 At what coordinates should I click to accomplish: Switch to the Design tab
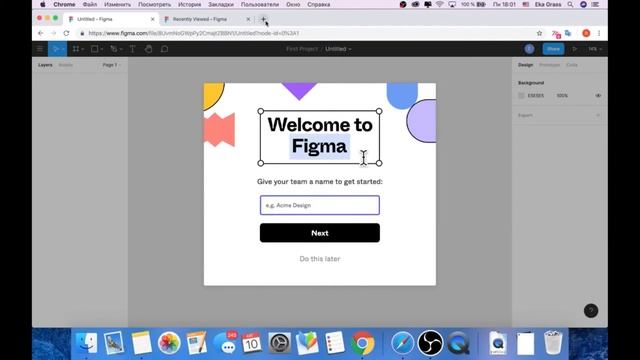pos(525,65)
